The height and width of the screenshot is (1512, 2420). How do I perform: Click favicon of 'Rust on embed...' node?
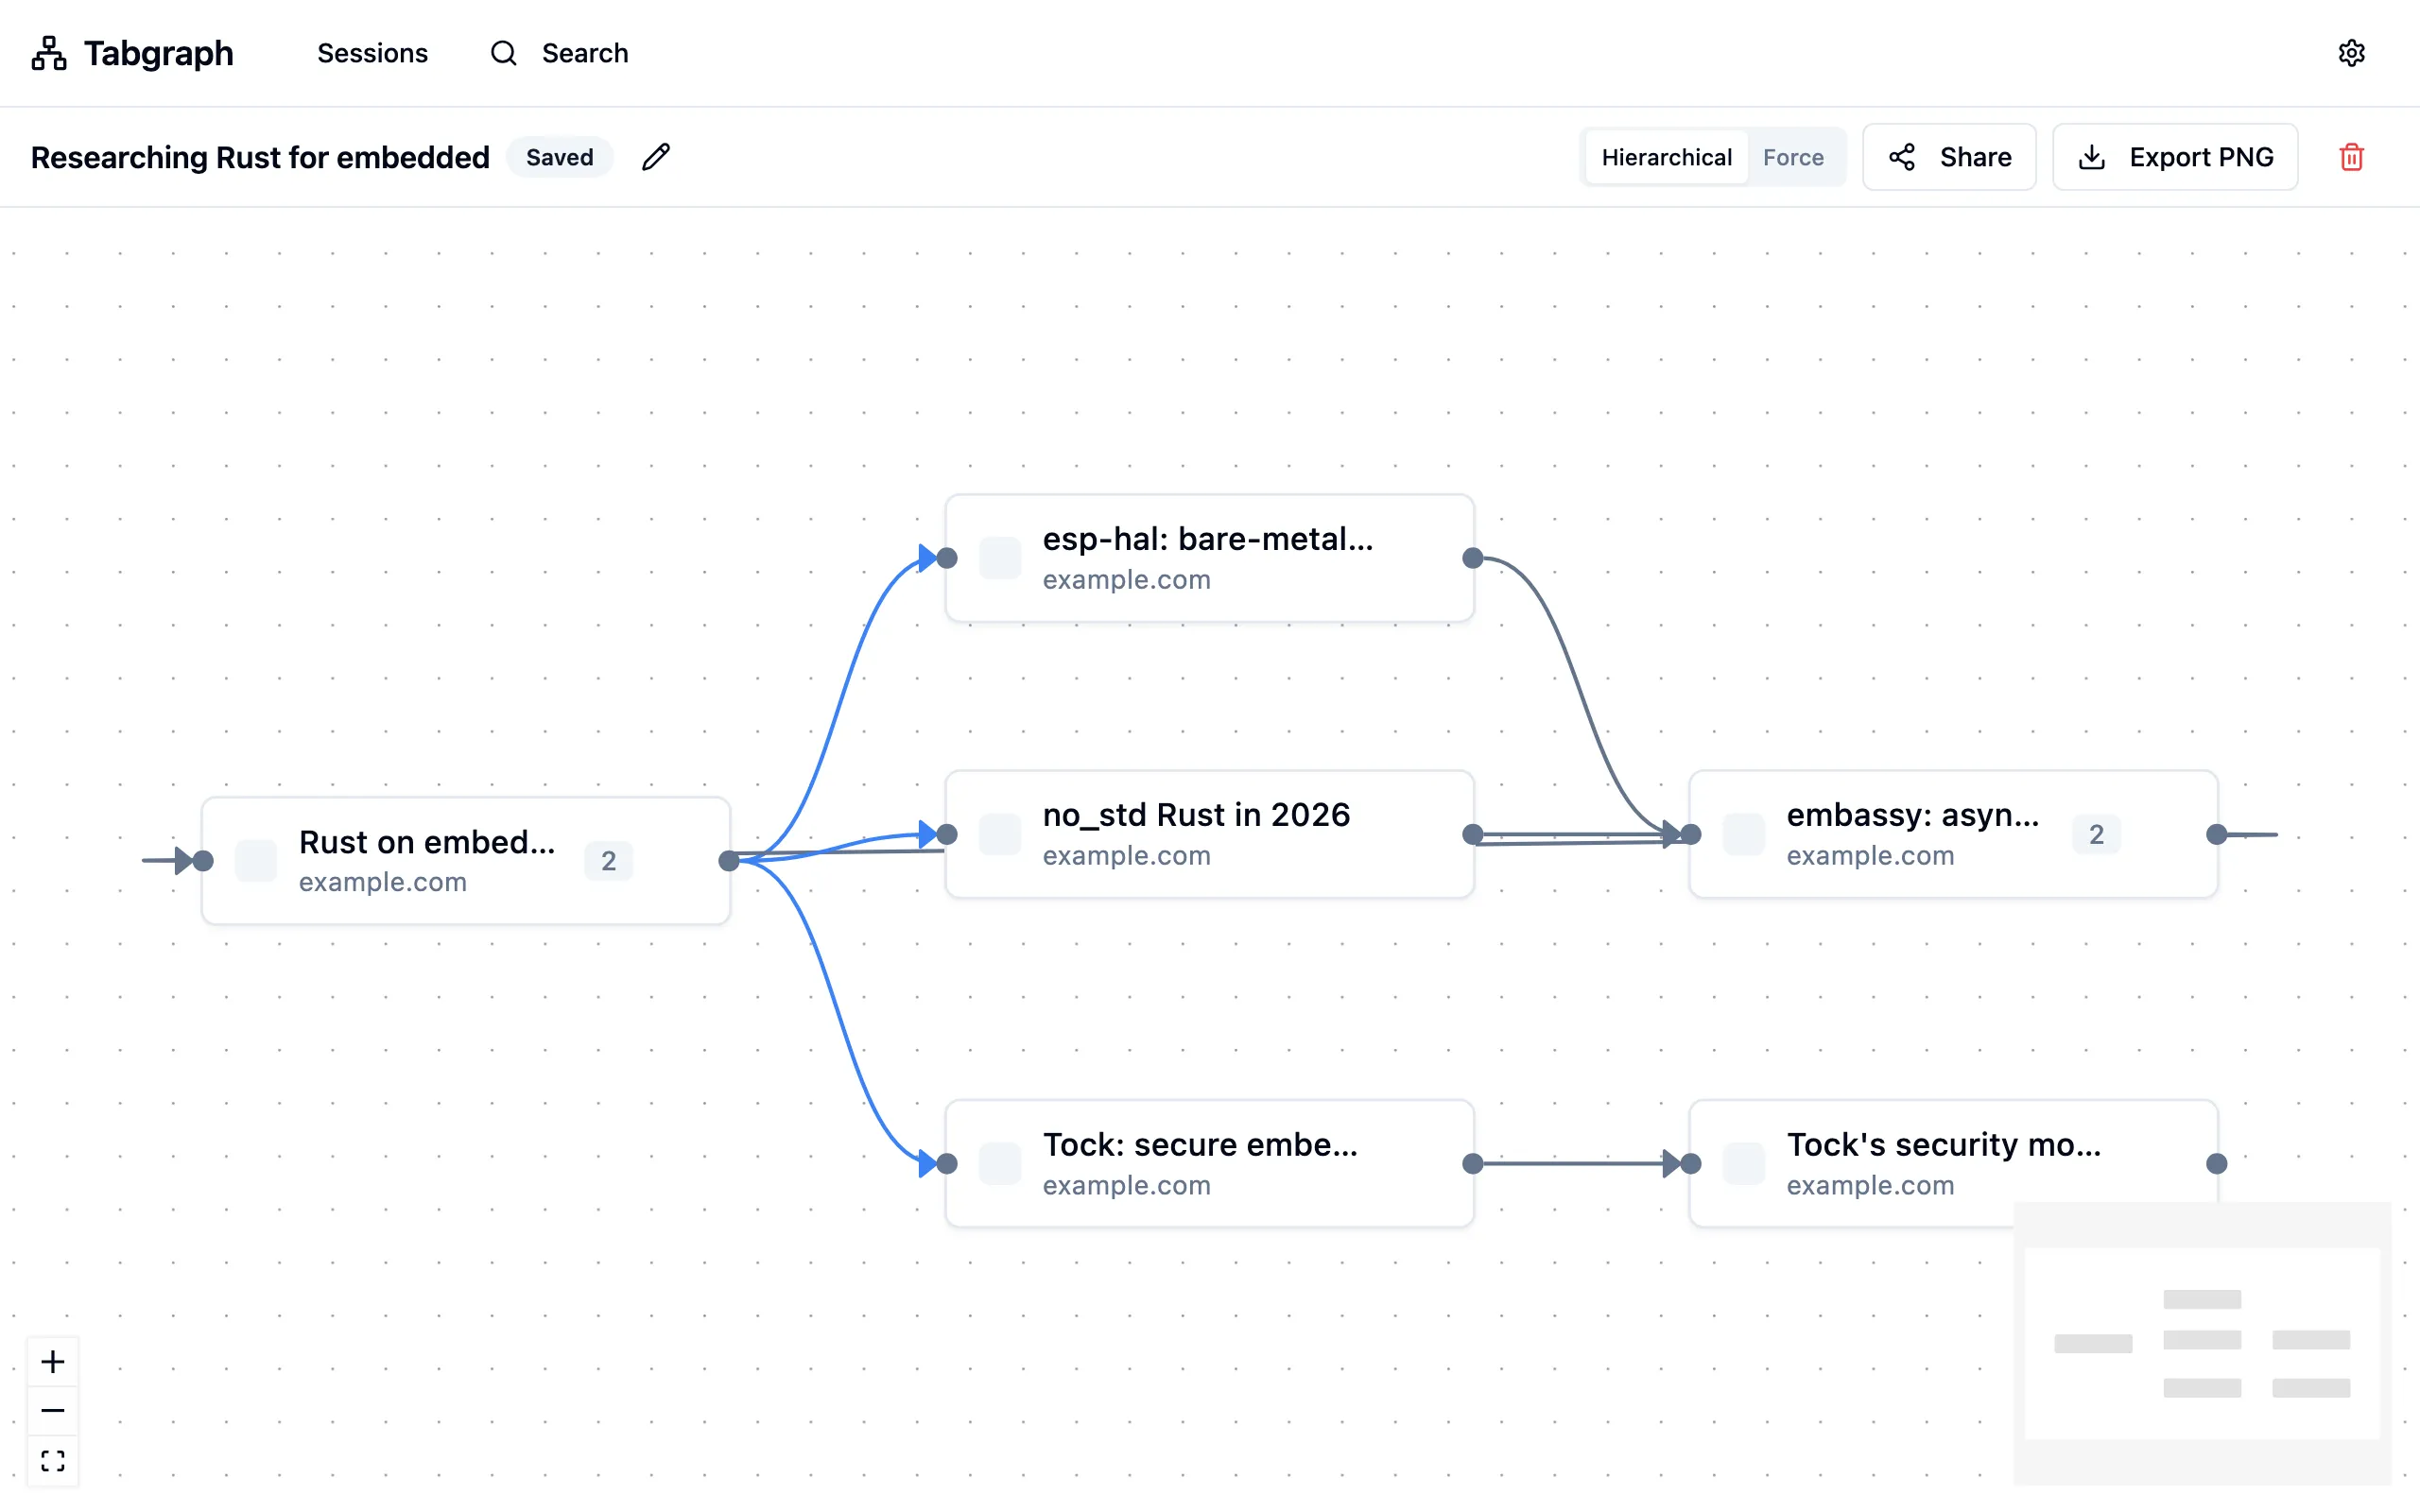[x=256, y=861]
